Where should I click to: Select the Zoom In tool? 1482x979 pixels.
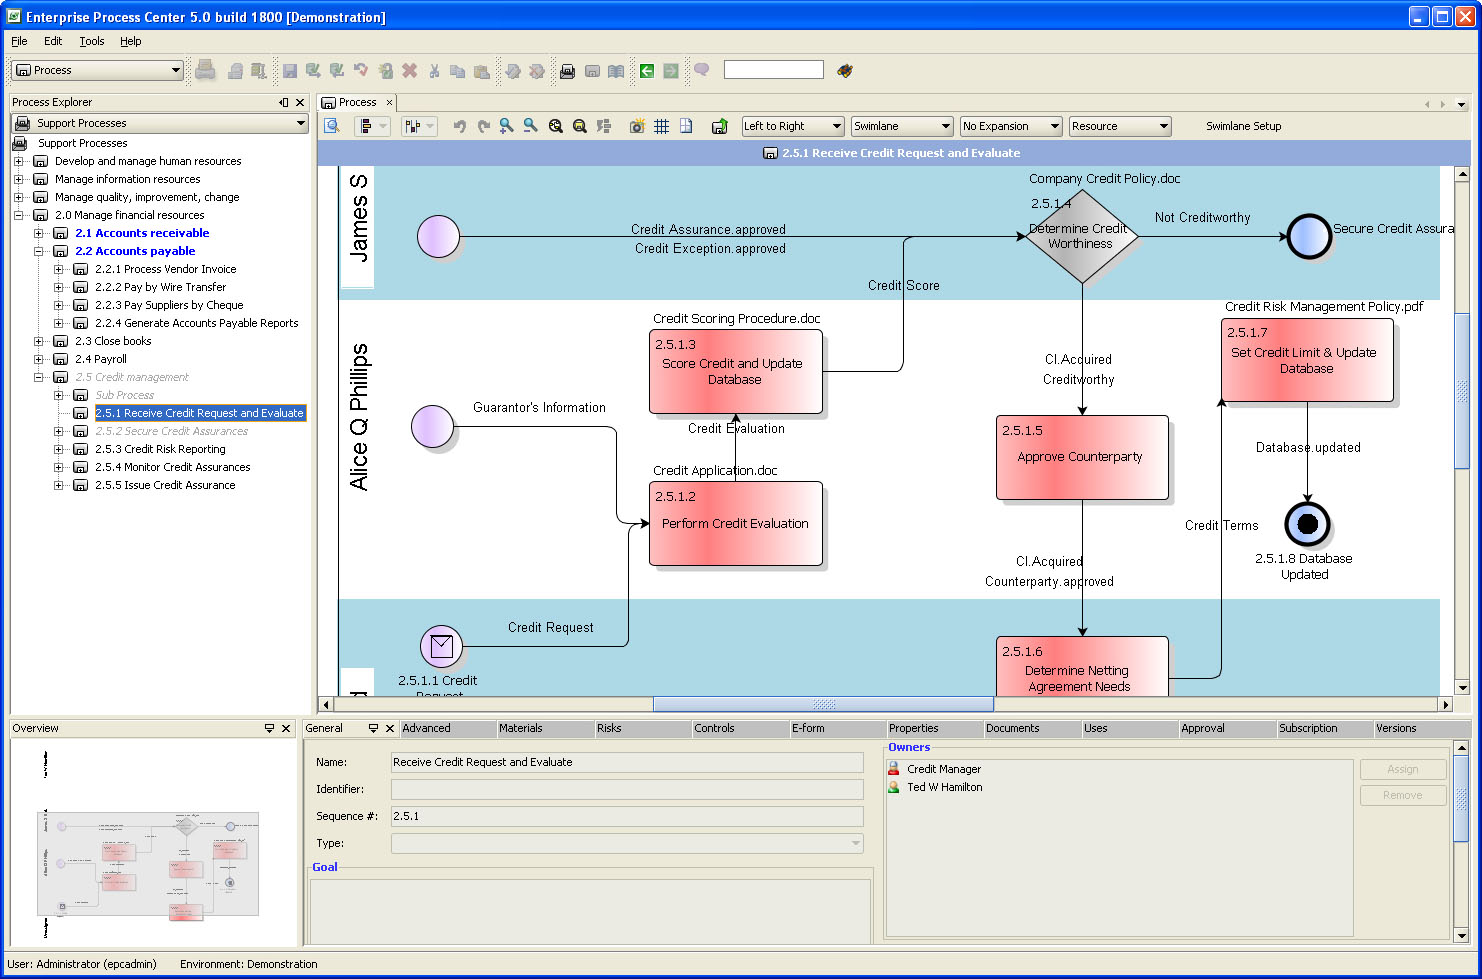pos(505,125)
